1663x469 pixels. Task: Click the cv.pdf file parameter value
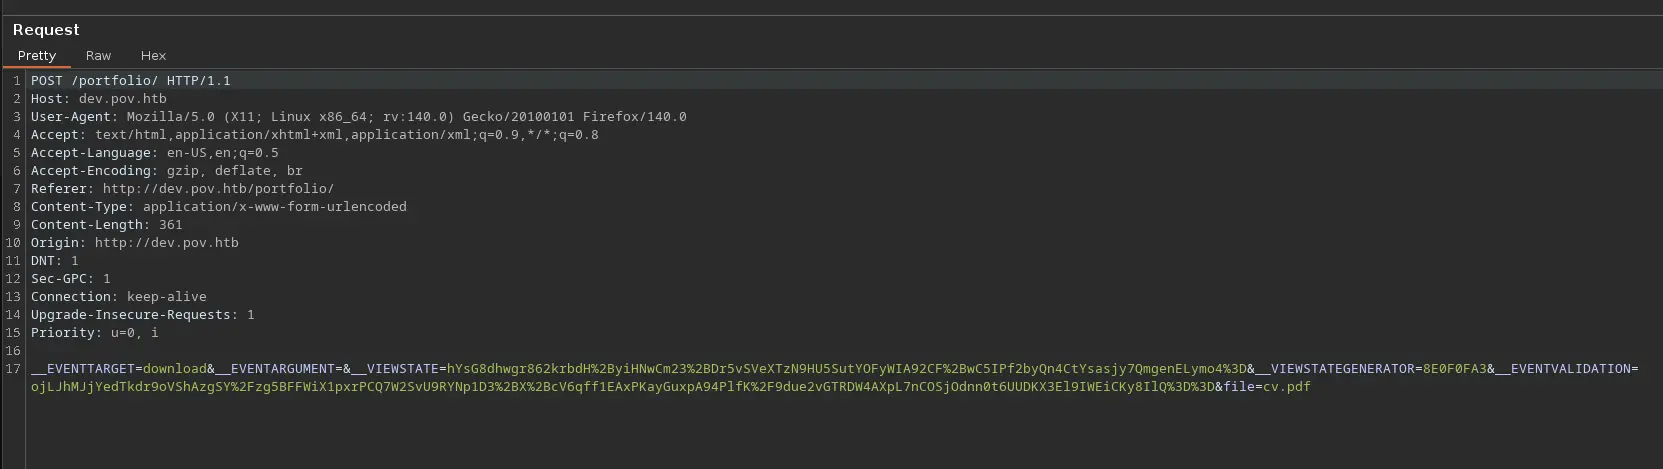[1286, 387]
